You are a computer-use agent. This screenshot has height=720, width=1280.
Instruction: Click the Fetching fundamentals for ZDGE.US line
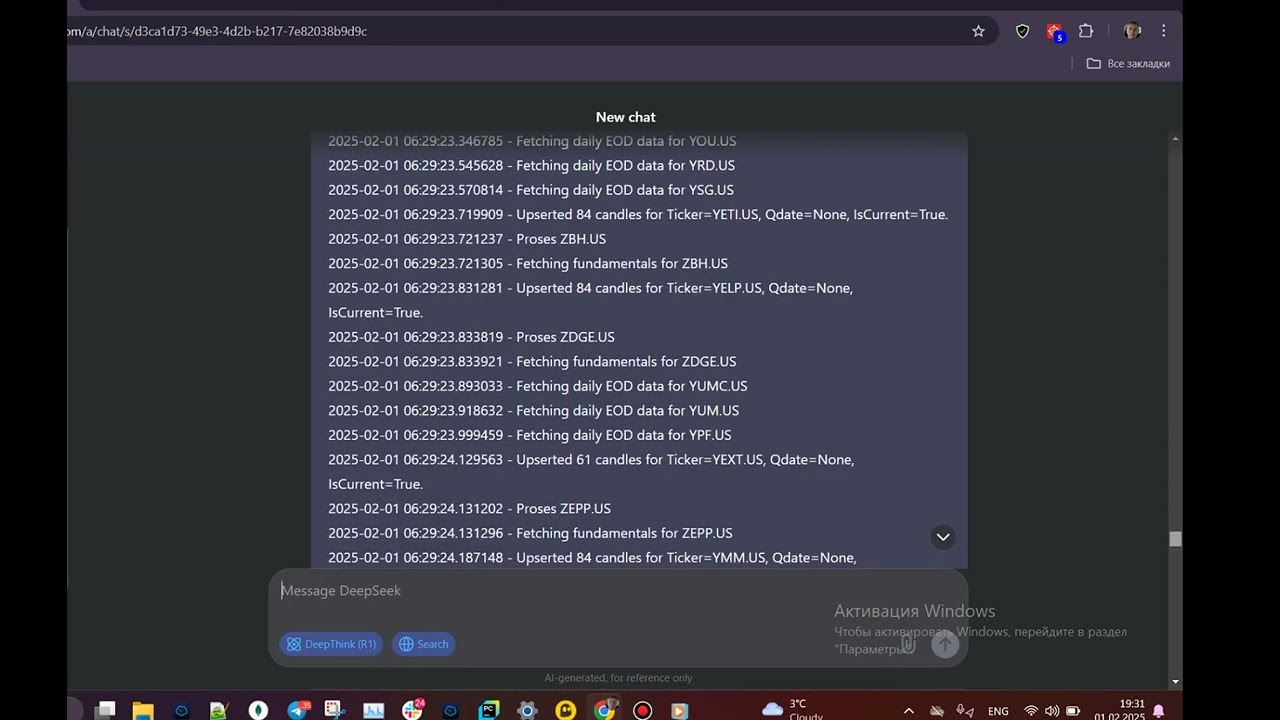tap(532, 361)
